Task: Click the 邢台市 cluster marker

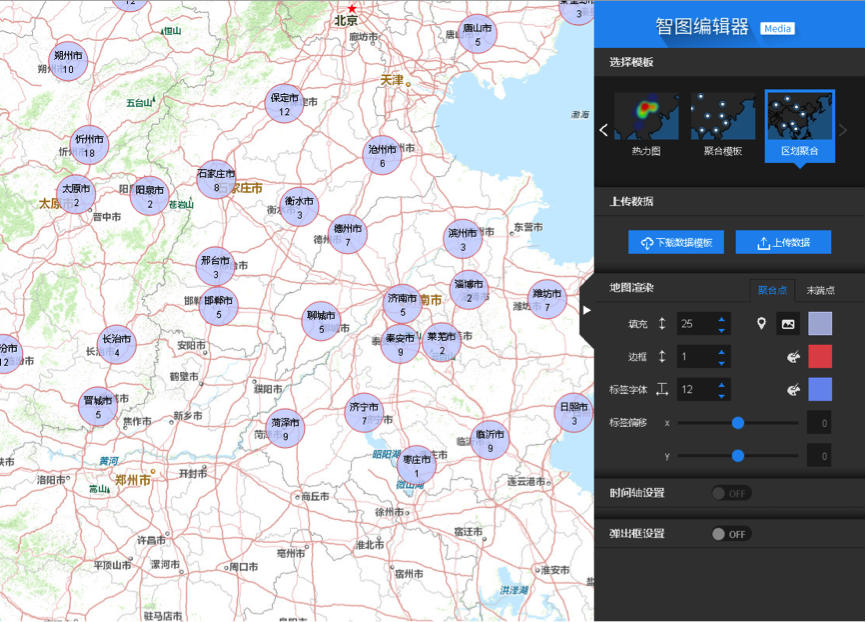Action: [215, 266]
